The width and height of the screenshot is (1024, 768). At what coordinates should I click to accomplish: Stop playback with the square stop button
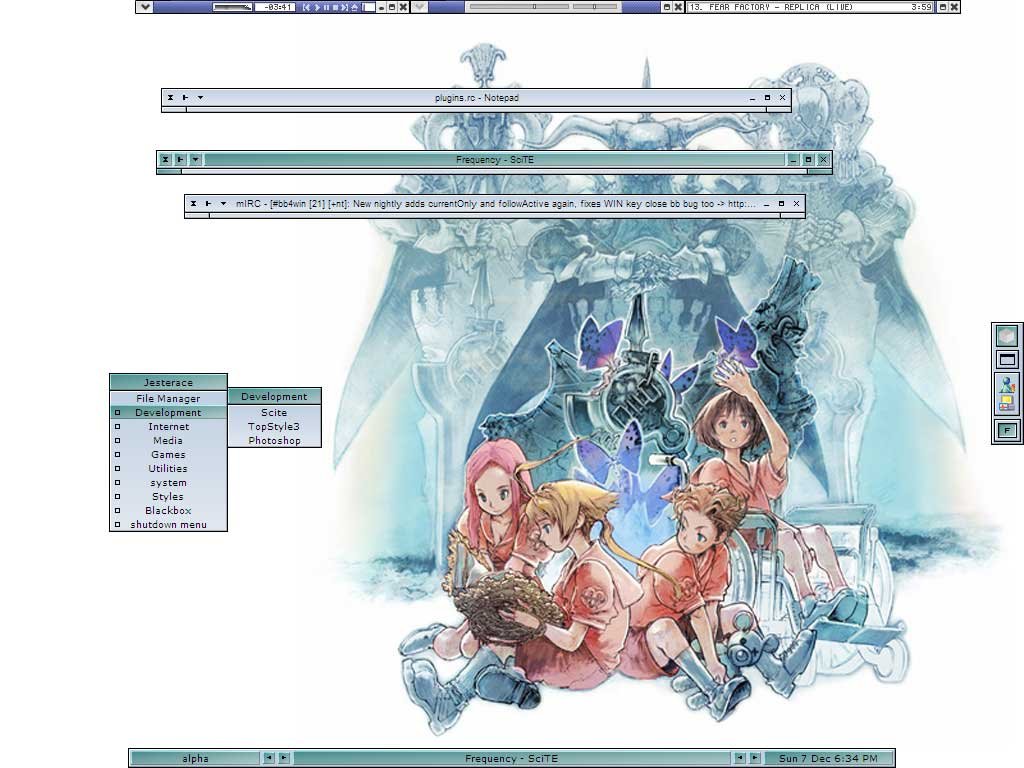pos(335,7)
